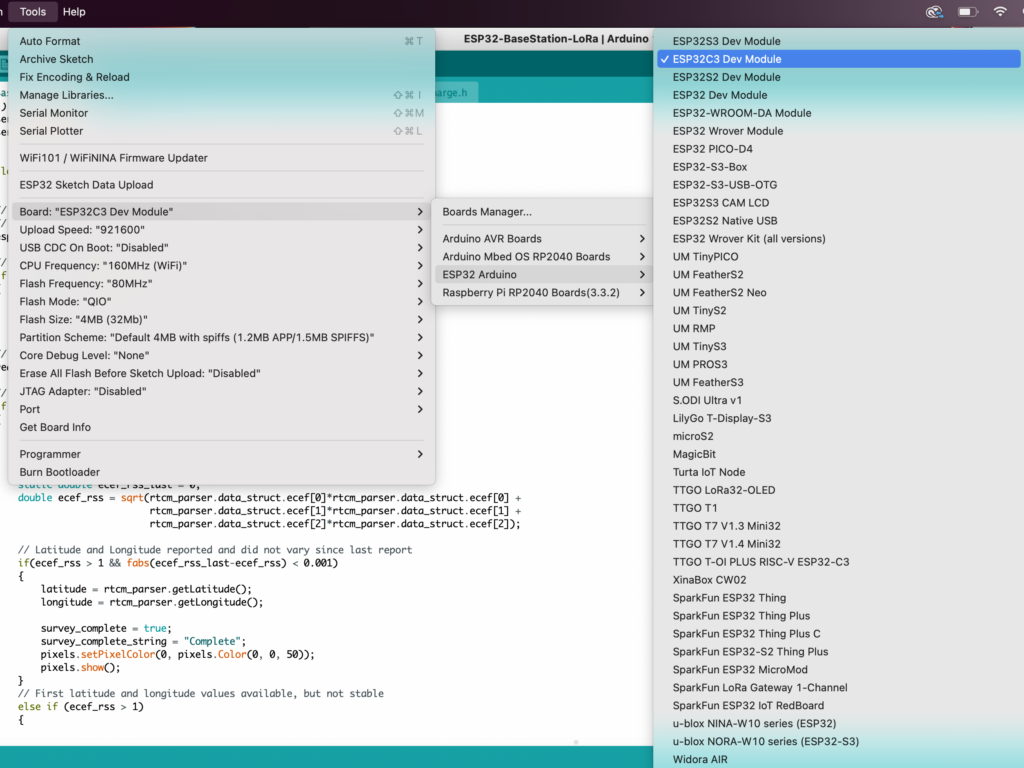Select u-blox NORA-W10 series (ESP32-S3)

click(x=839, y=742)
